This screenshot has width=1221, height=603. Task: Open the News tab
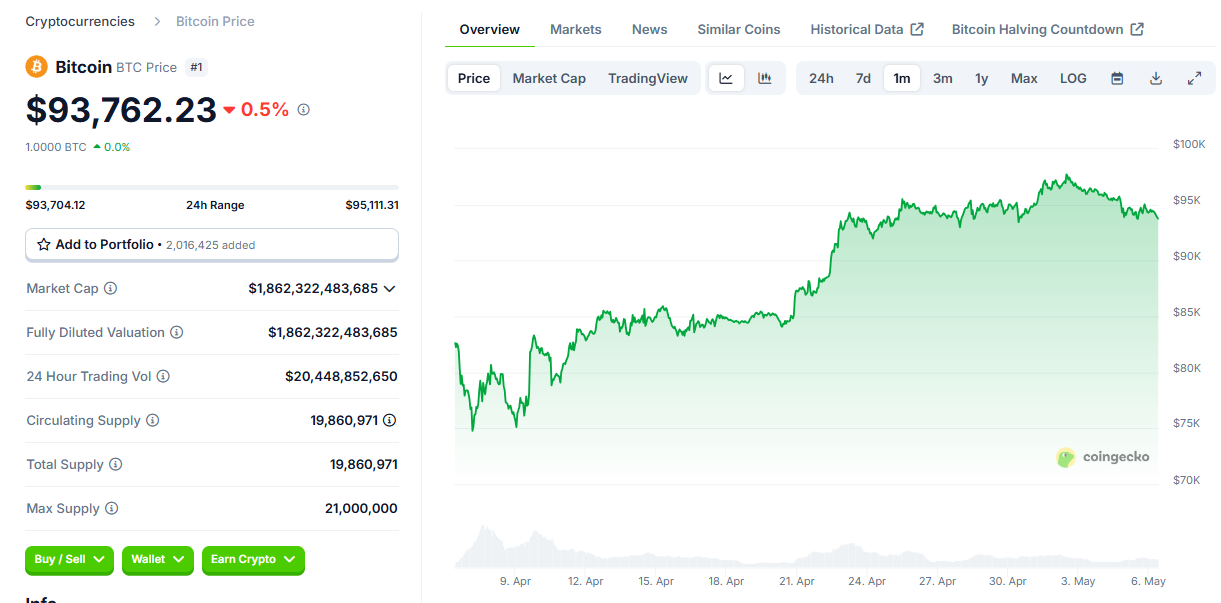click(650, 29)
